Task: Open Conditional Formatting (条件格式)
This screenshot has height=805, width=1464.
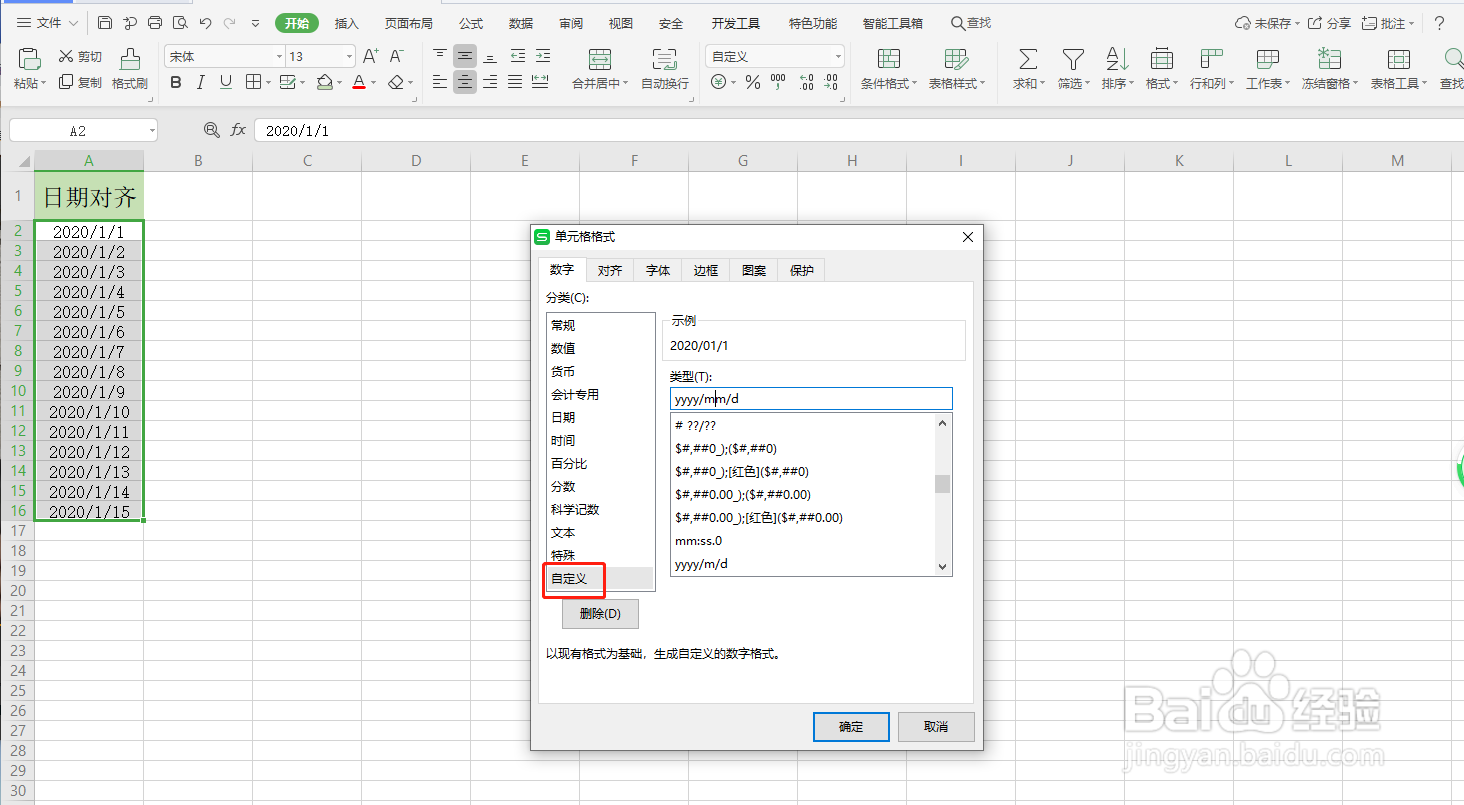Action: click(x=889, y=69)
